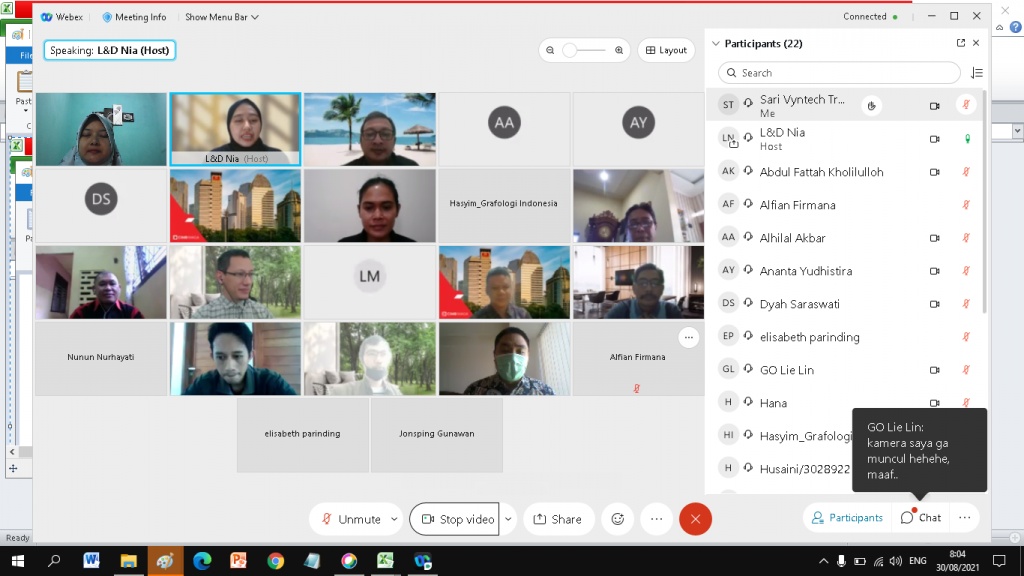Leave the meeting with the red X button
This screenshot has height=576, width=1024.
click(x=695, y=519)
